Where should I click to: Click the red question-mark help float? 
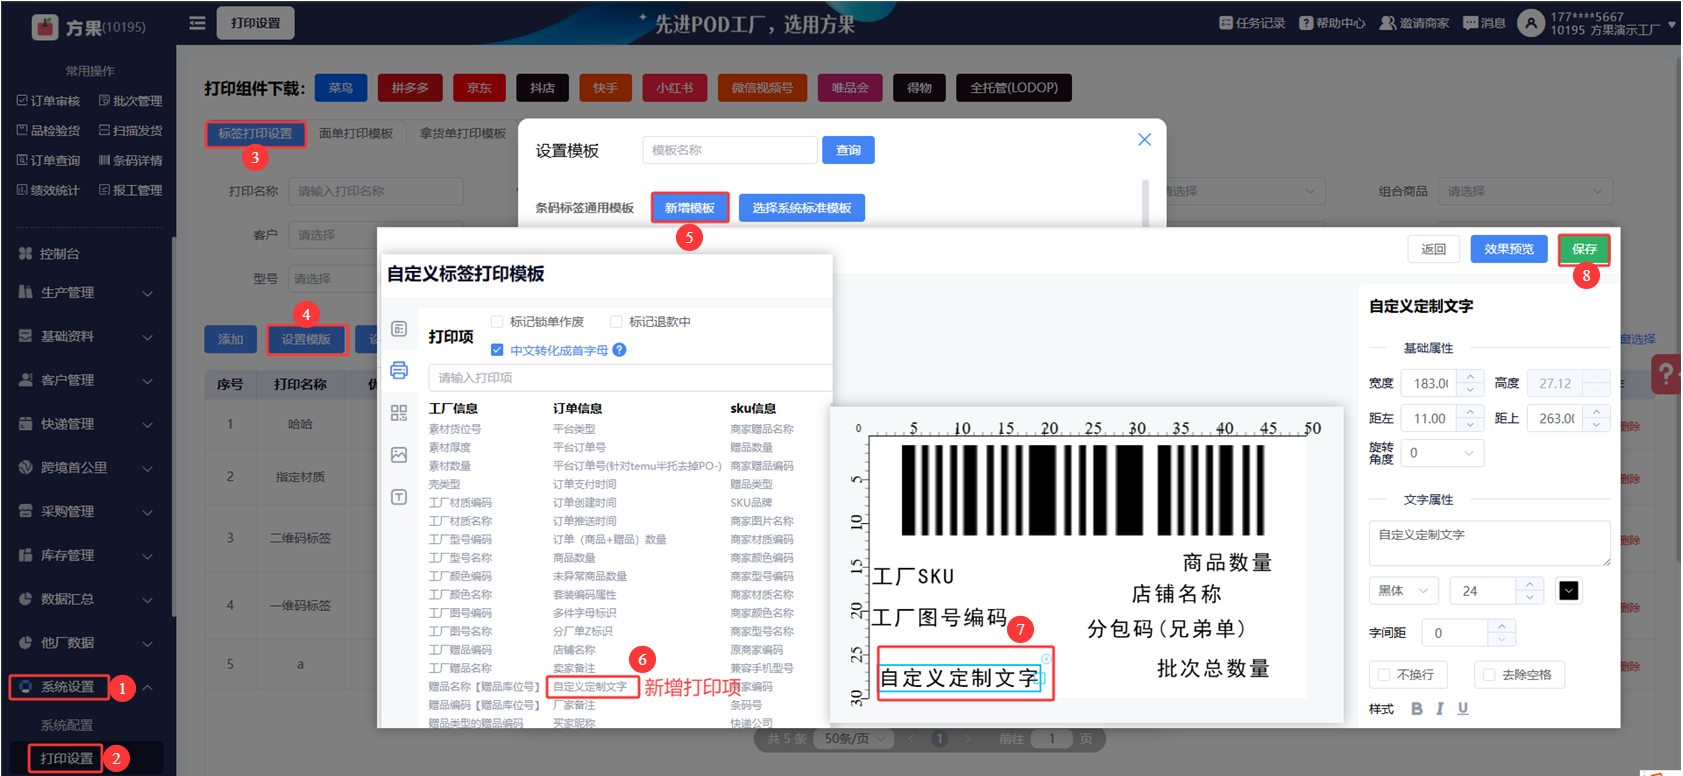coord(1666,375)
